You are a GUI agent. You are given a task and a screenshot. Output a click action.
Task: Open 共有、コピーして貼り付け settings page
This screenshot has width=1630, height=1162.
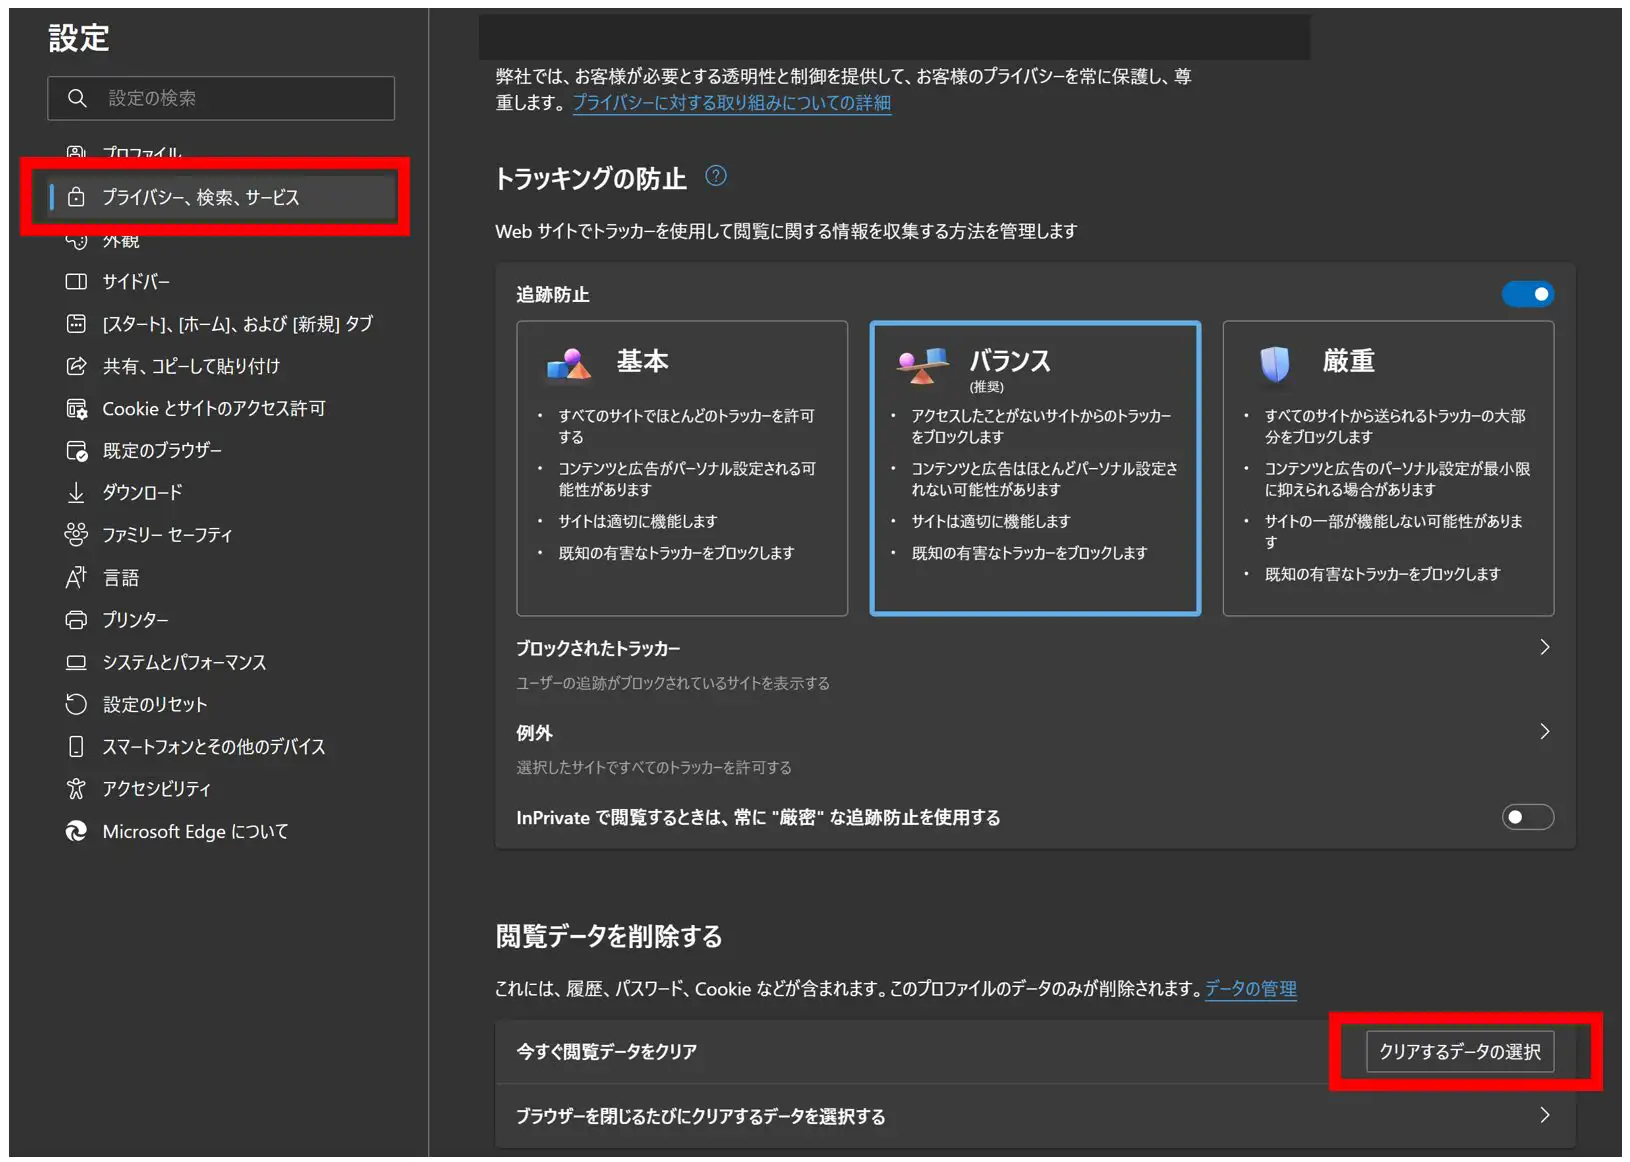(191, 366)
